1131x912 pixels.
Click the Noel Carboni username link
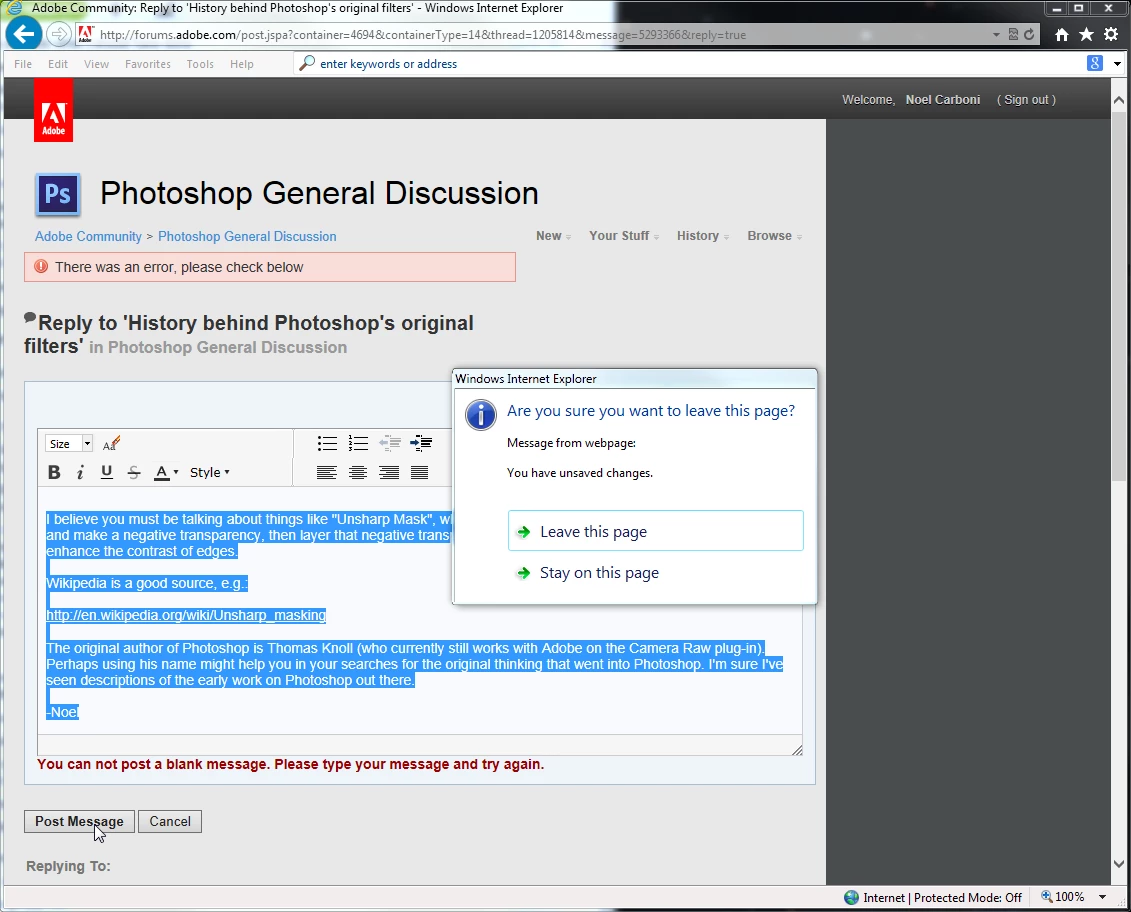(x=943, y=100)
